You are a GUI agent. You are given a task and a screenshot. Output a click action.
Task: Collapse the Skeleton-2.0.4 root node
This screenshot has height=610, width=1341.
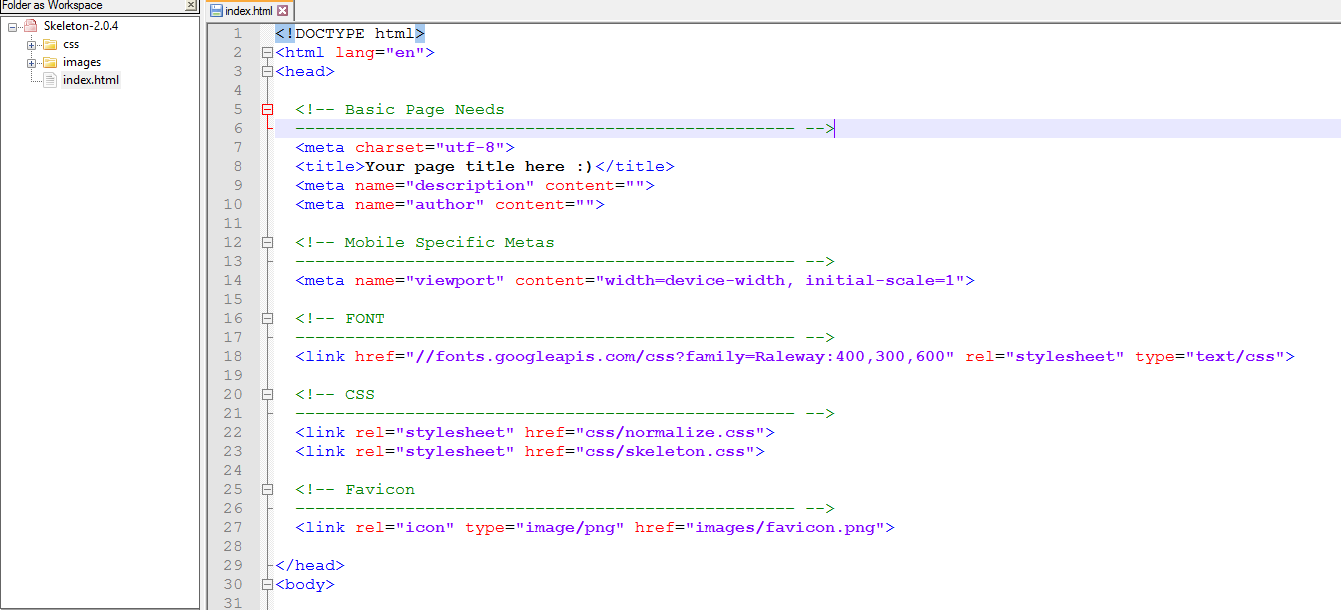click(13, 25)
